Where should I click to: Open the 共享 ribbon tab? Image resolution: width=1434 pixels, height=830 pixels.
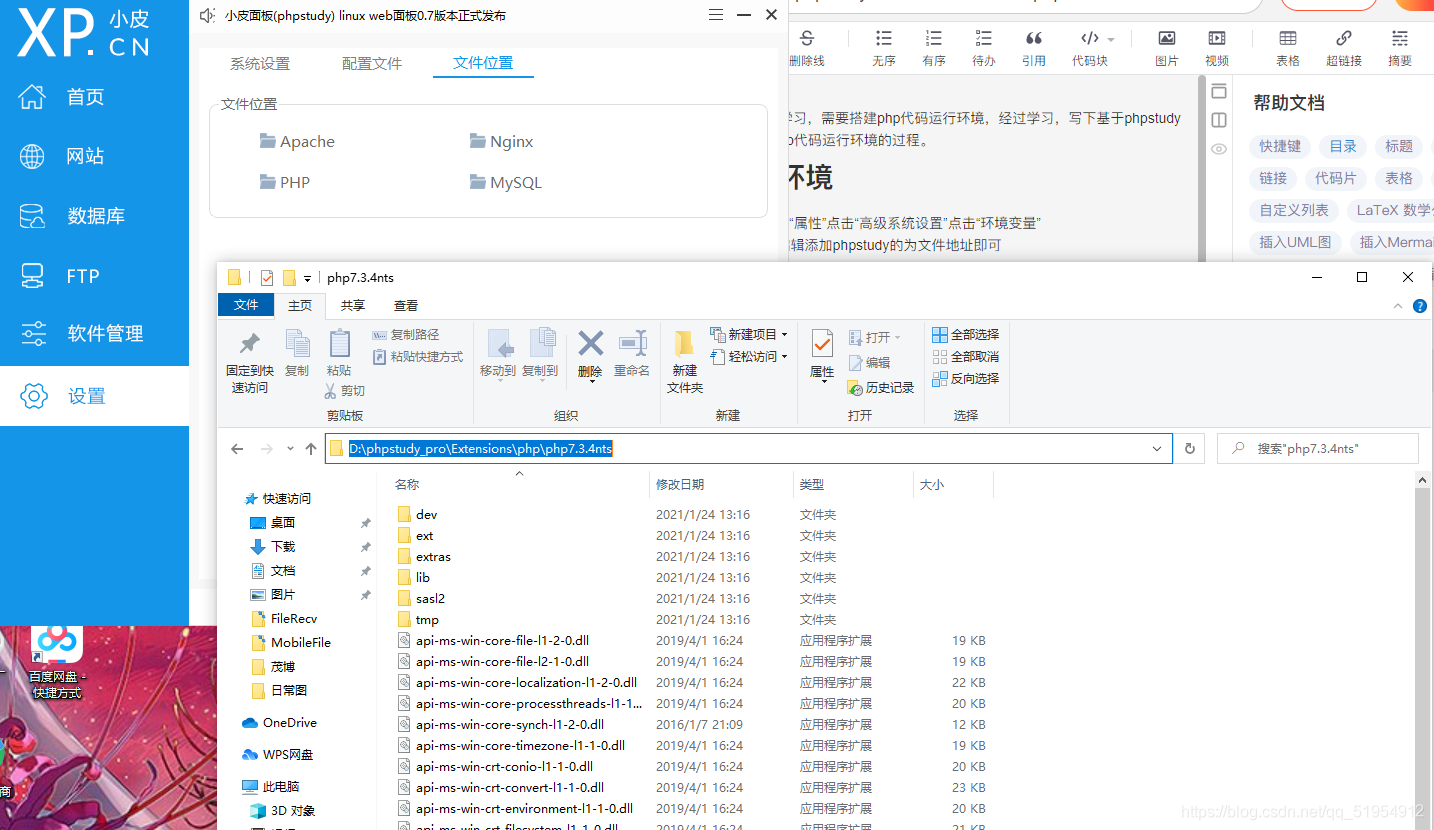[x=352, y=305]
